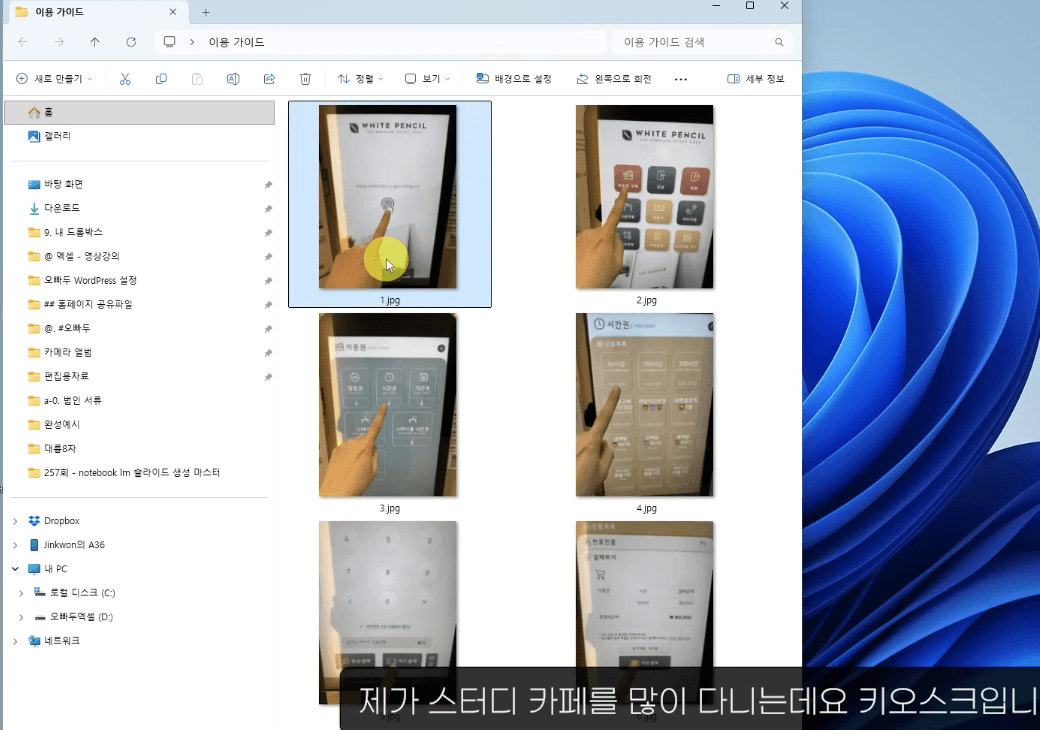Viewport: 1040px width, 730px height.
Task: Go back with the left arrow
Action: [x=23, y=42]
